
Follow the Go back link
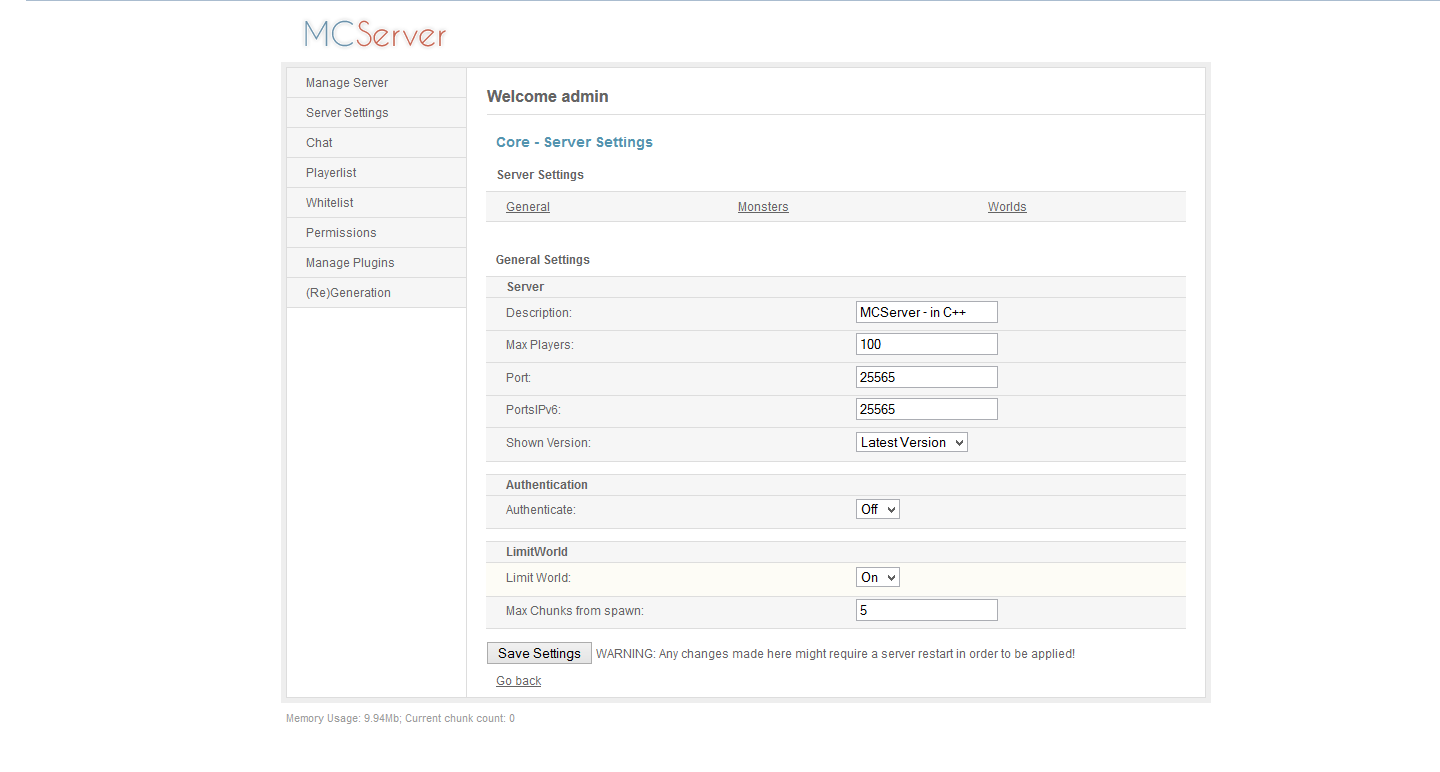click(518, 681)
